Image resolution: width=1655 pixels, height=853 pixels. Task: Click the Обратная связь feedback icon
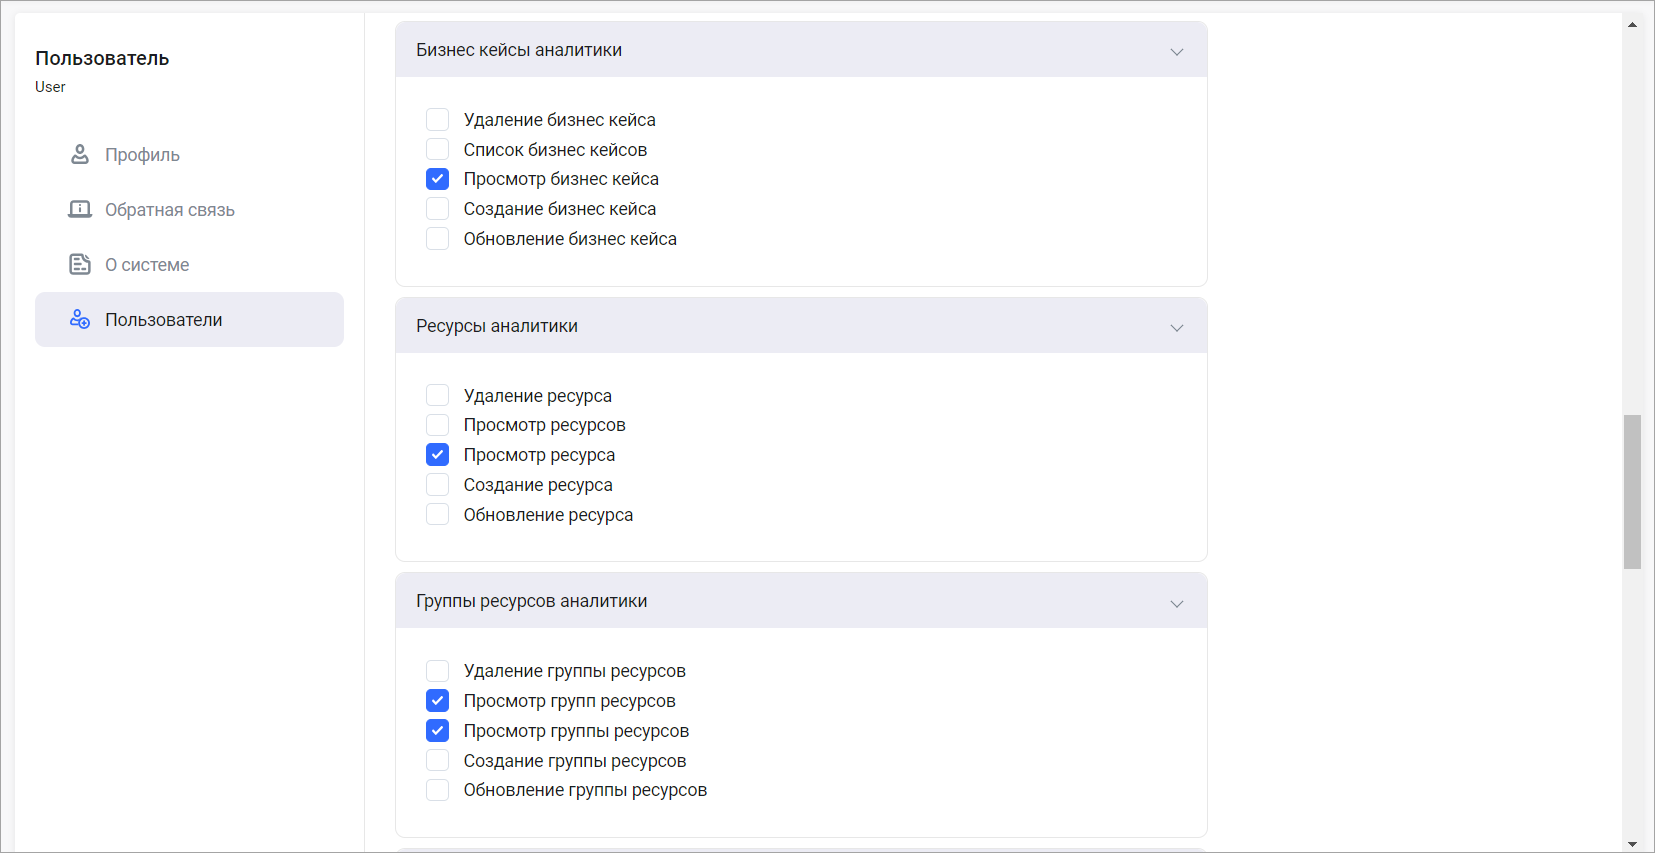(x=80, y=209)
